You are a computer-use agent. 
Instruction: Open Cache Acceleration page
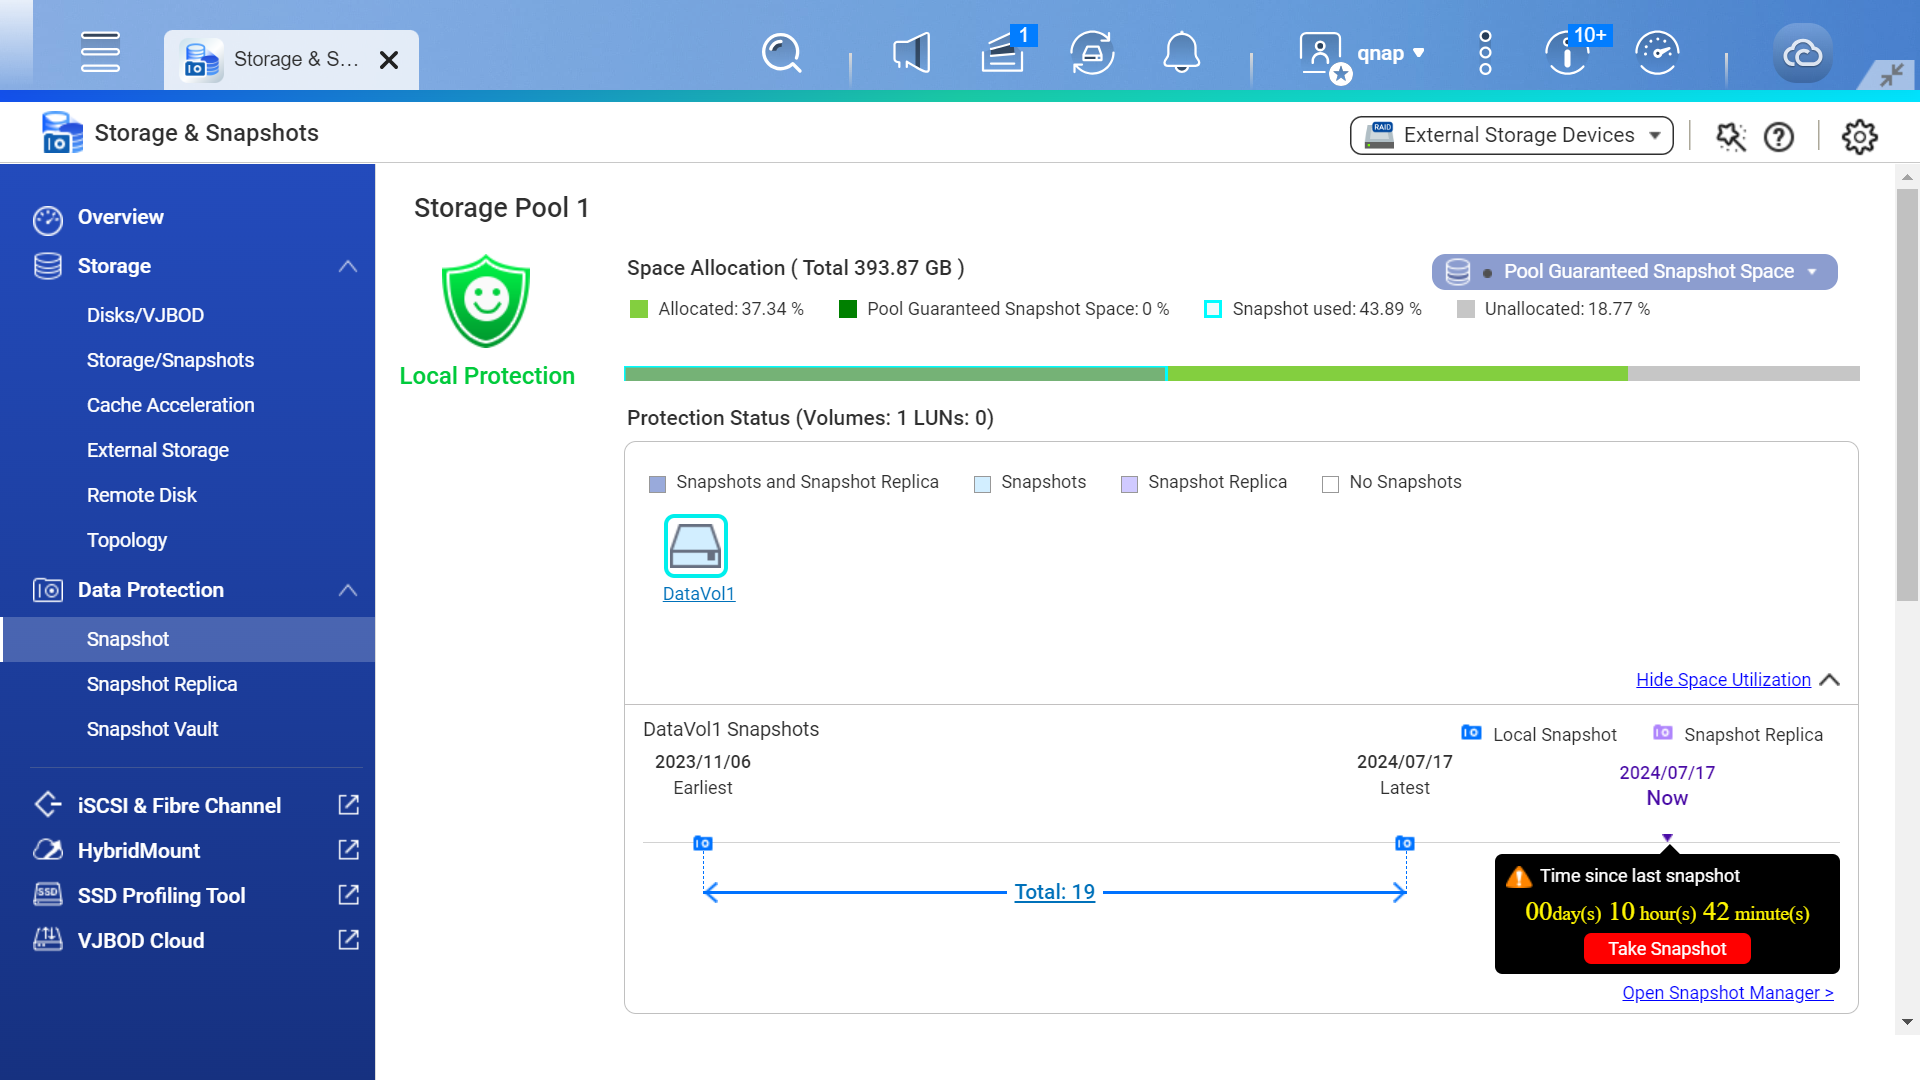tap(170, 405)
